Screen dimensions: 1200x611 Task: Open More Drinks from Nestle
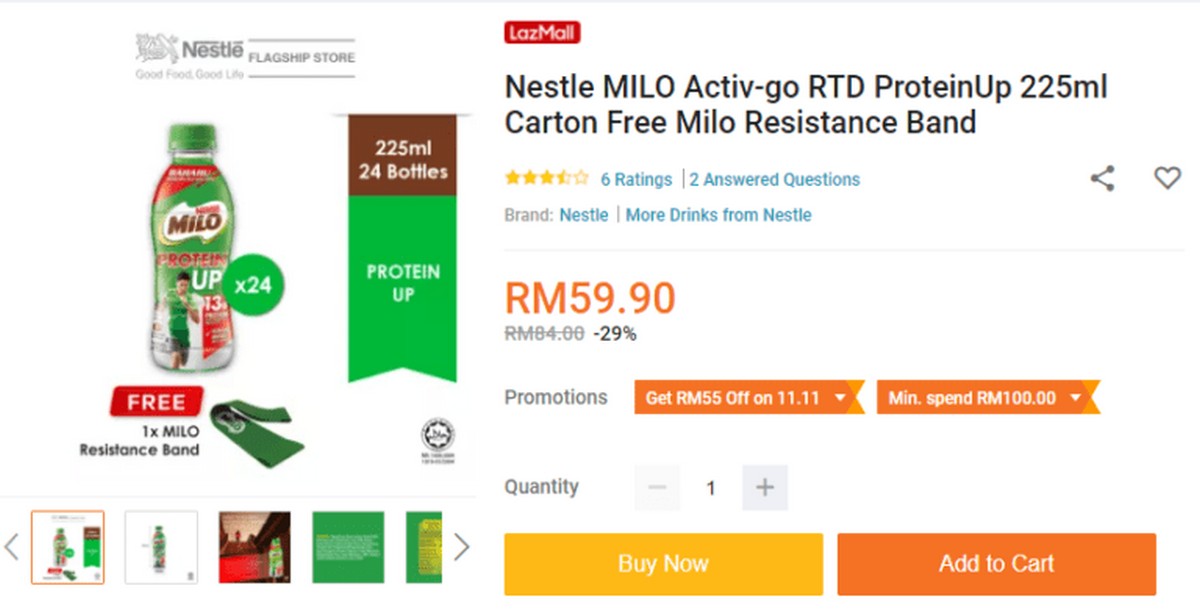pyautogui.click(x=718, y=215)
